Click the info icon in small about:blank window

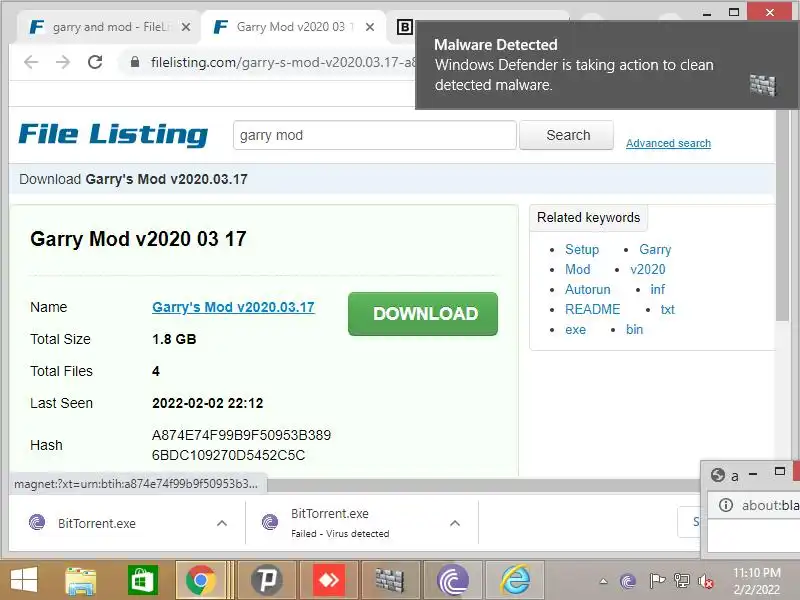726,505
